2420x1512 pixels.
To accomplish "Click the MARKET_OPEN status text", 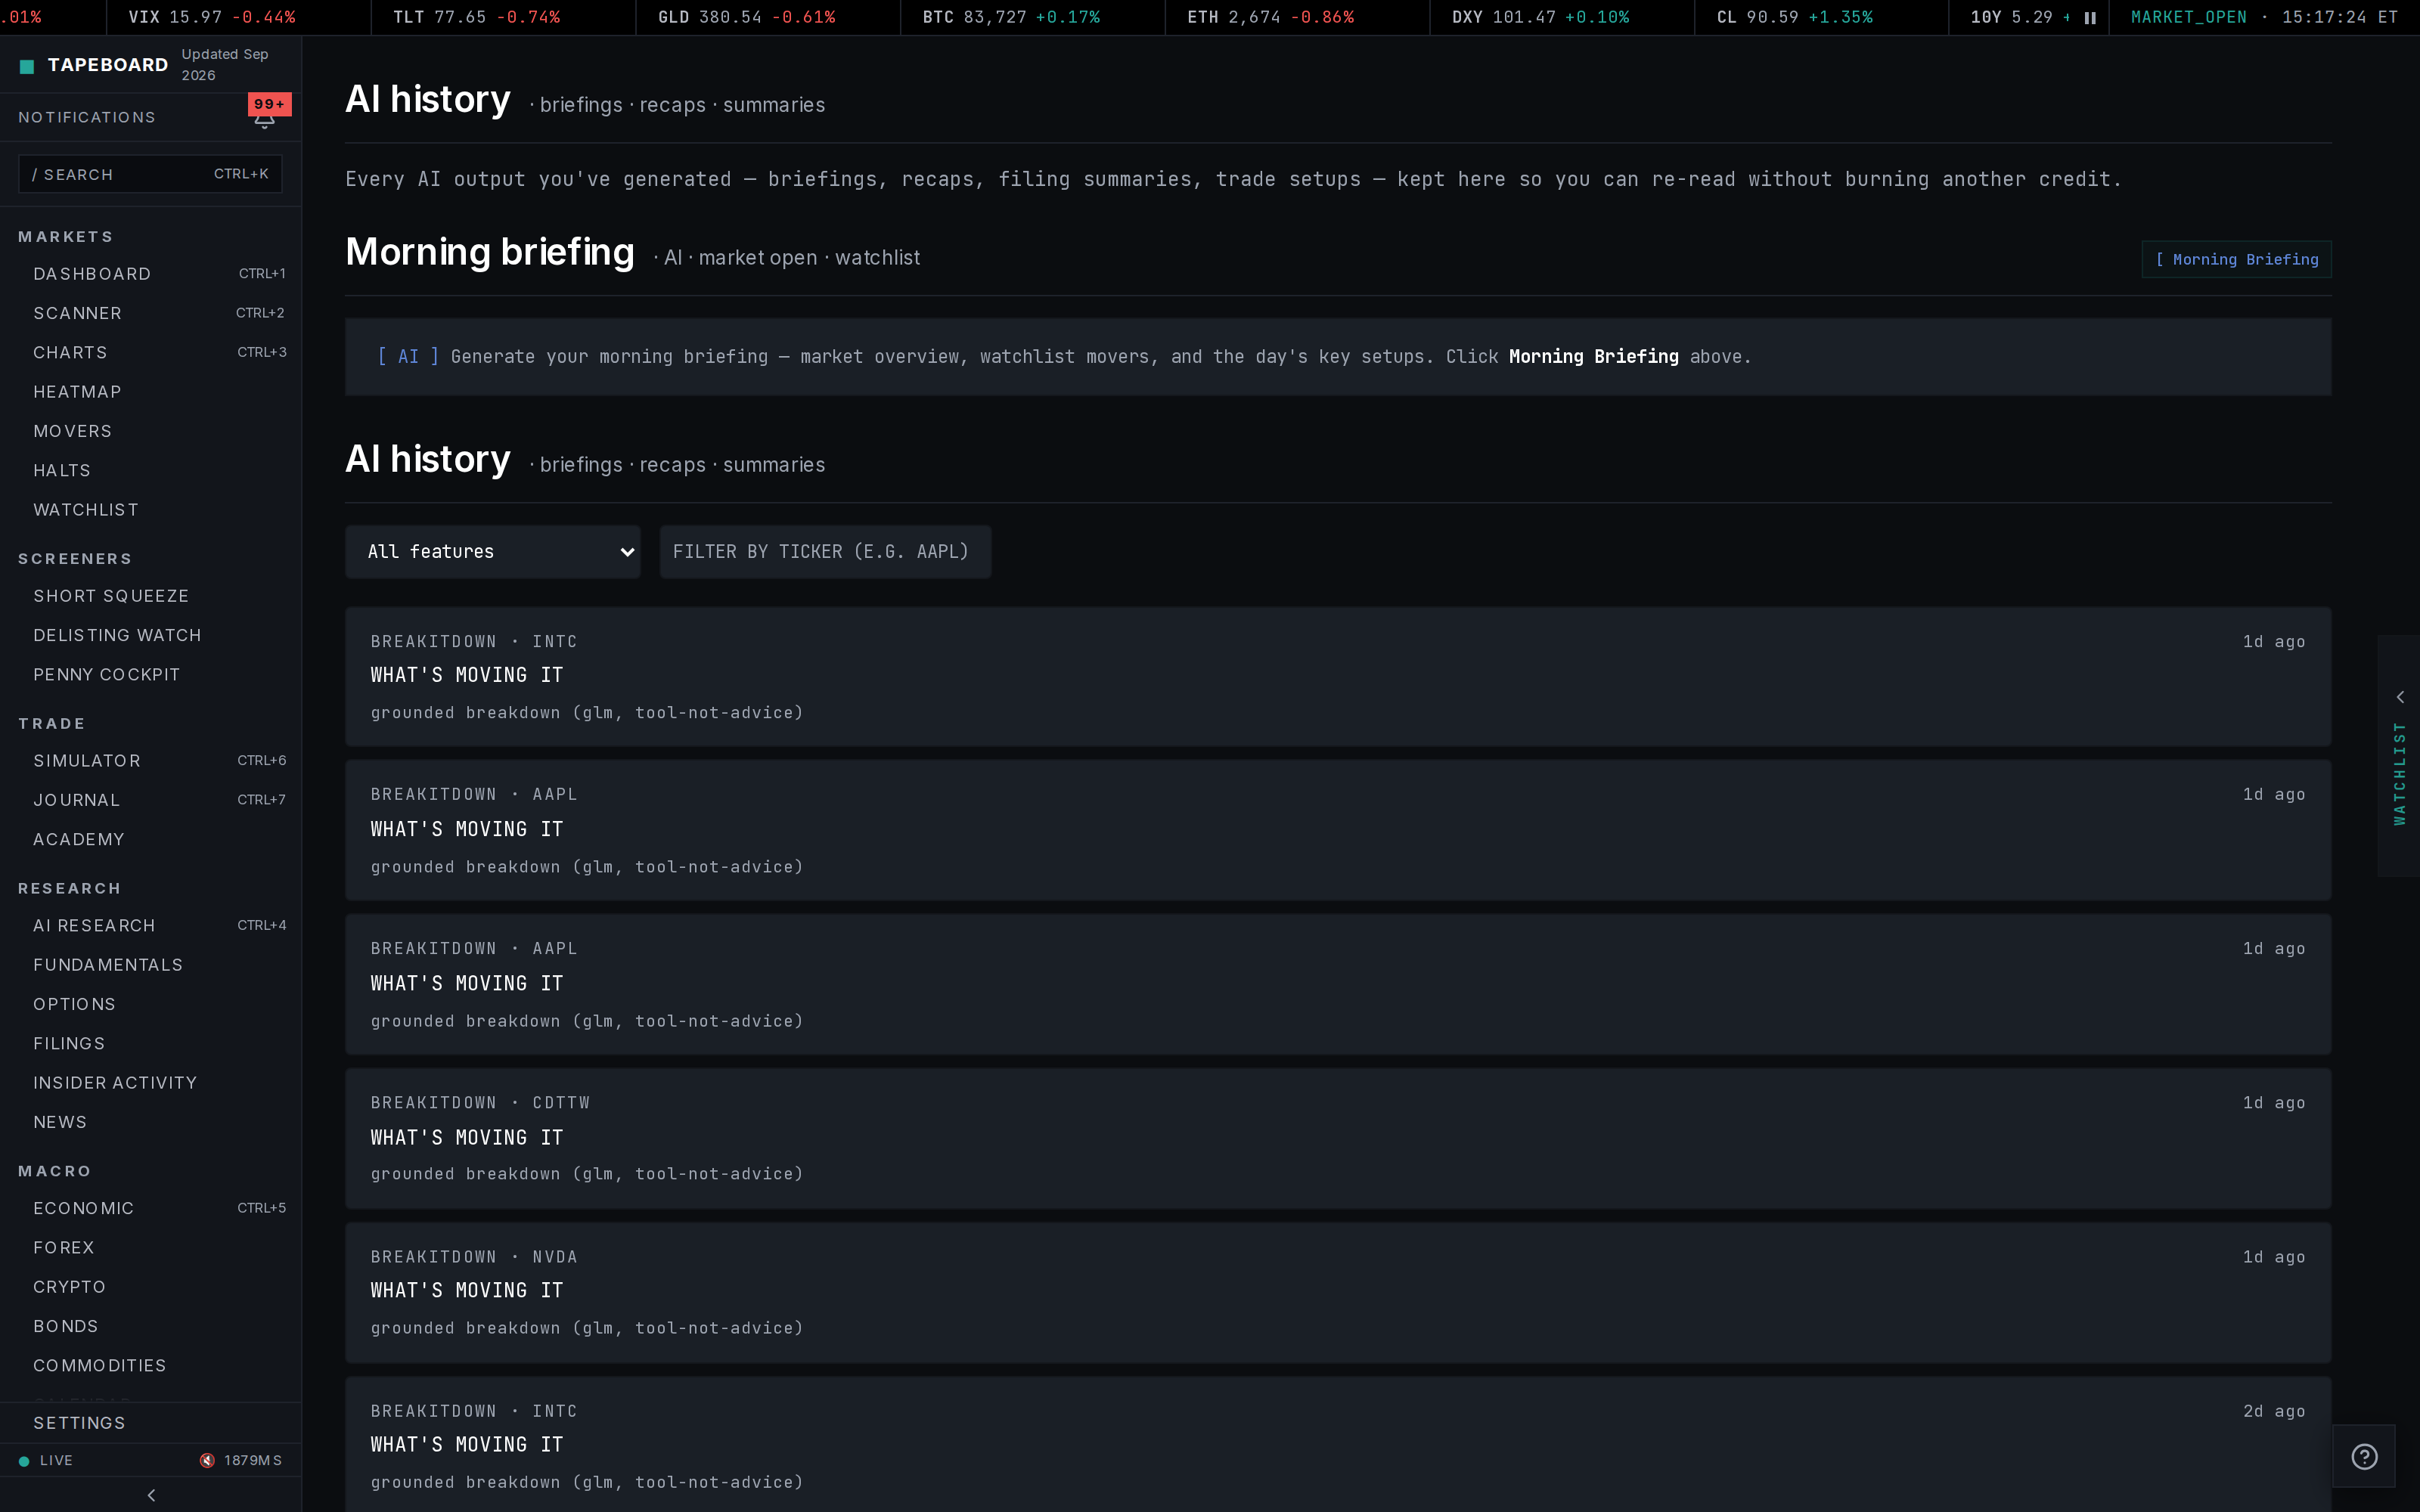I will pyautogui.click(x=2188, y=18).
